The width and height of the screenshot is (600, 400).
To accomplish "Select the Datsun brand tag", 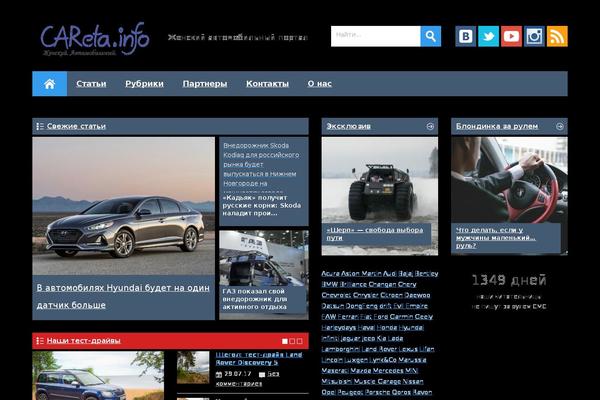I will point(333,306).
